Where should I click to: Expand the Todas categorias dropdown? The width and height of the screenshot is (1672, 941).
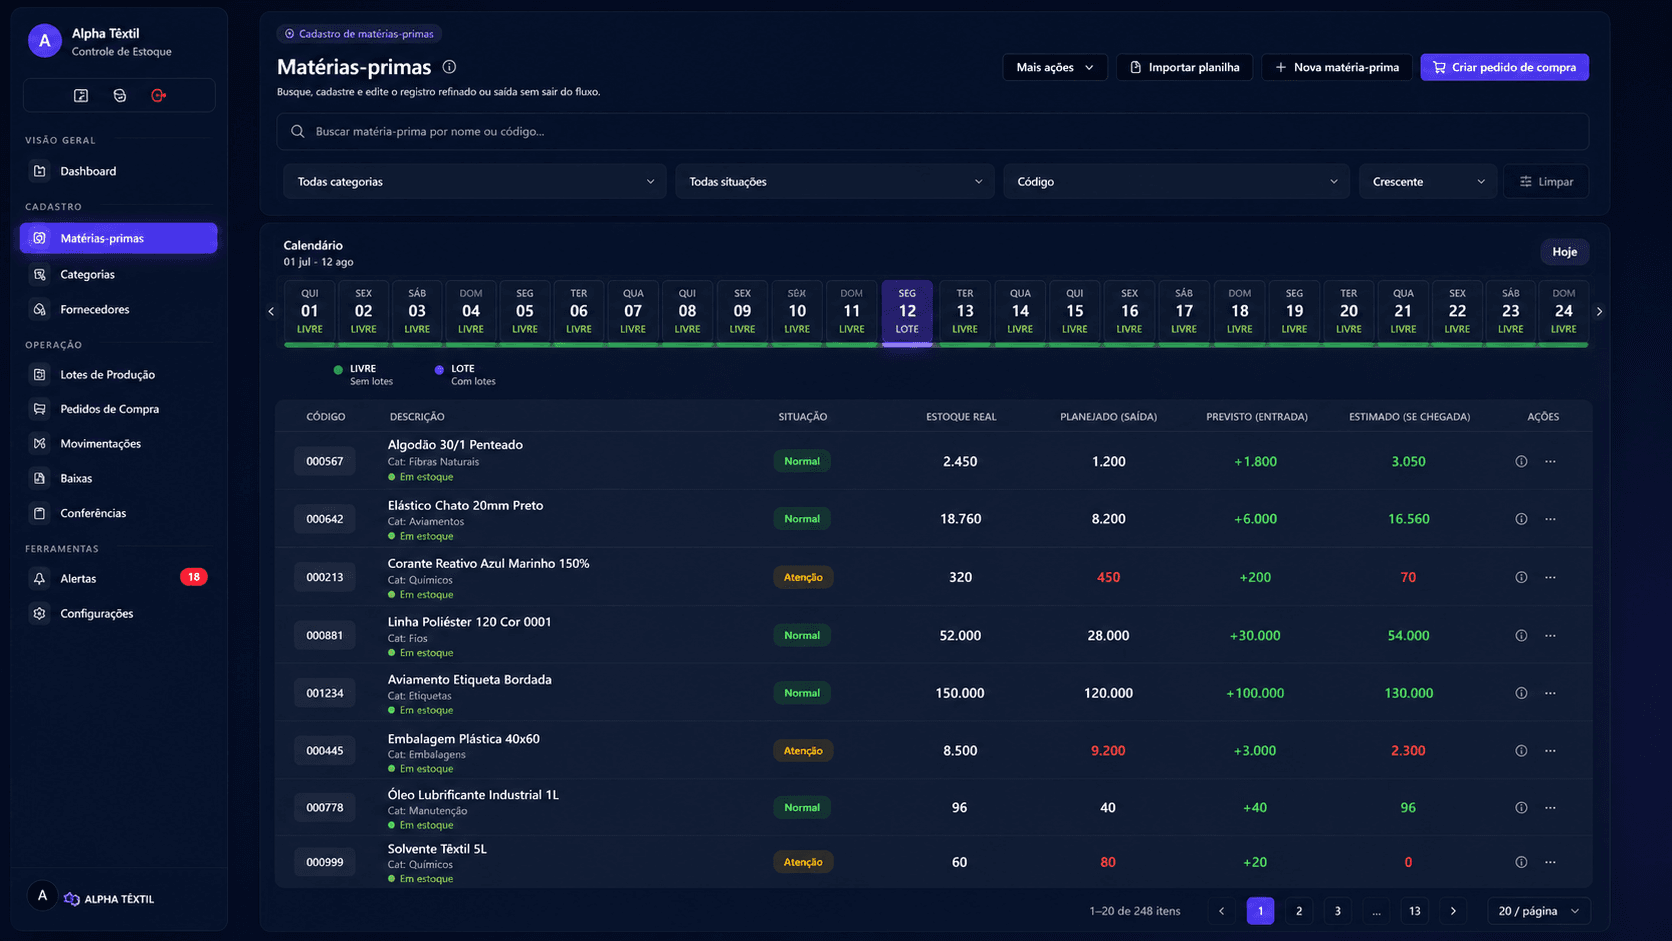[475, 182]
